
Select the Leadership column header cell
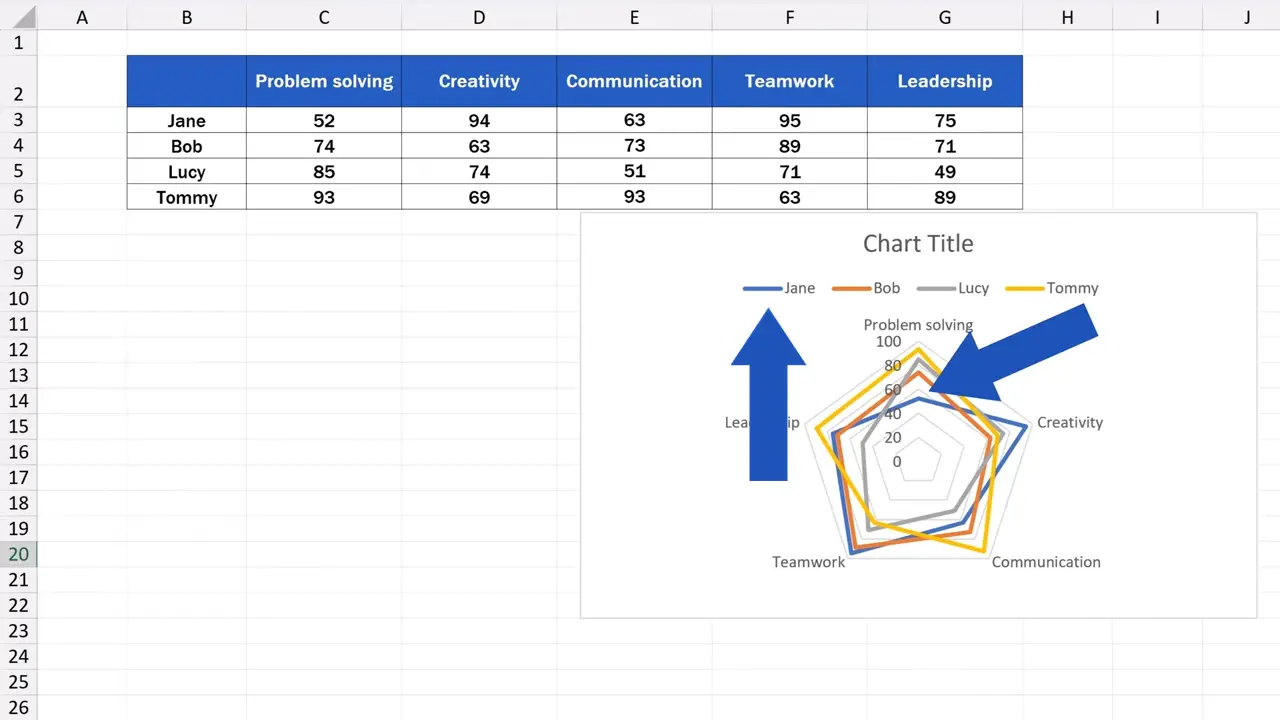click(944, 81)
